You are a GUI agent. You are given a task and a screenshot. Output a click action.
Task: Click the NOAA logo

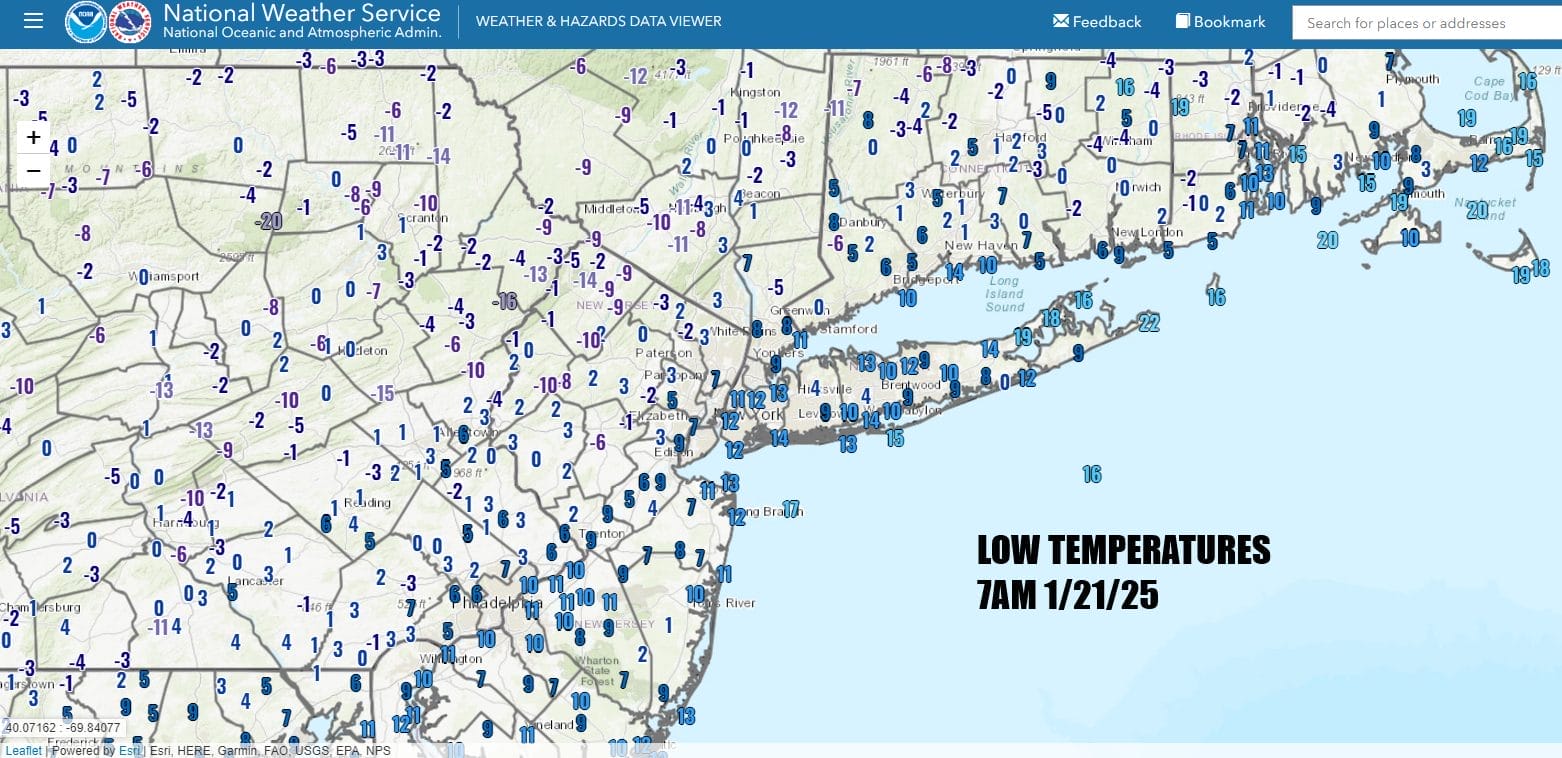click(86, 22)
